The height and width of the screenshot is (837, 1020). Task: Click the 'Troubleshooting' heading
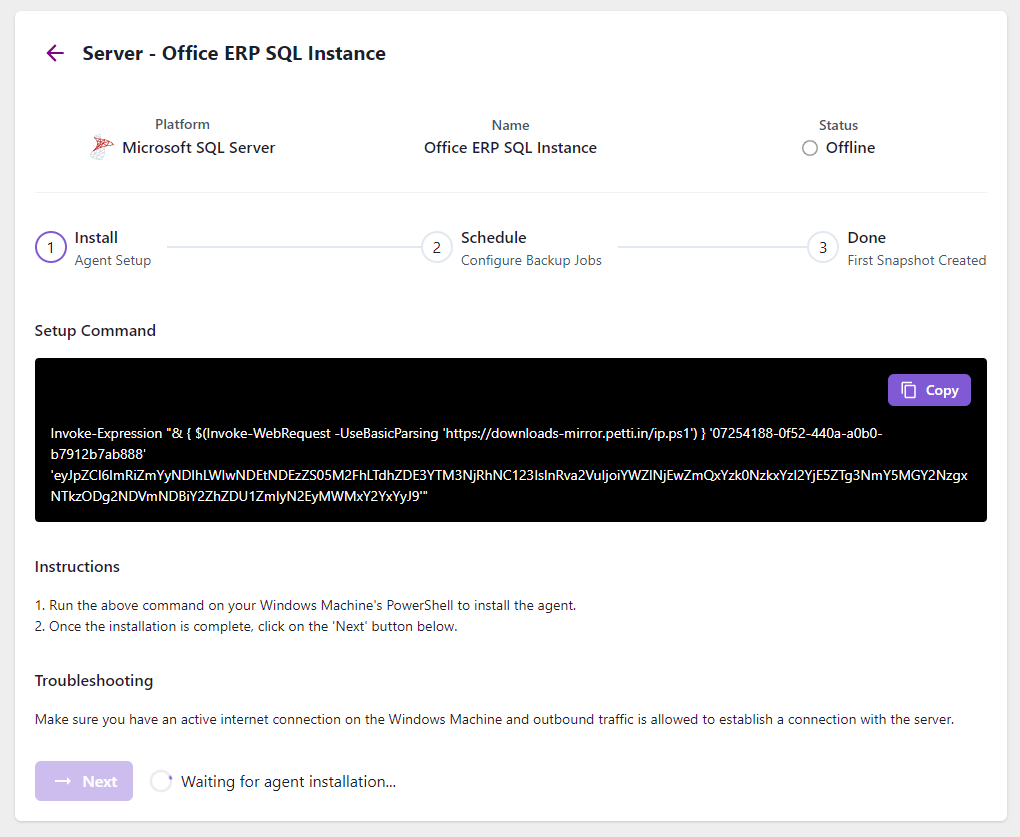point(94,680)
